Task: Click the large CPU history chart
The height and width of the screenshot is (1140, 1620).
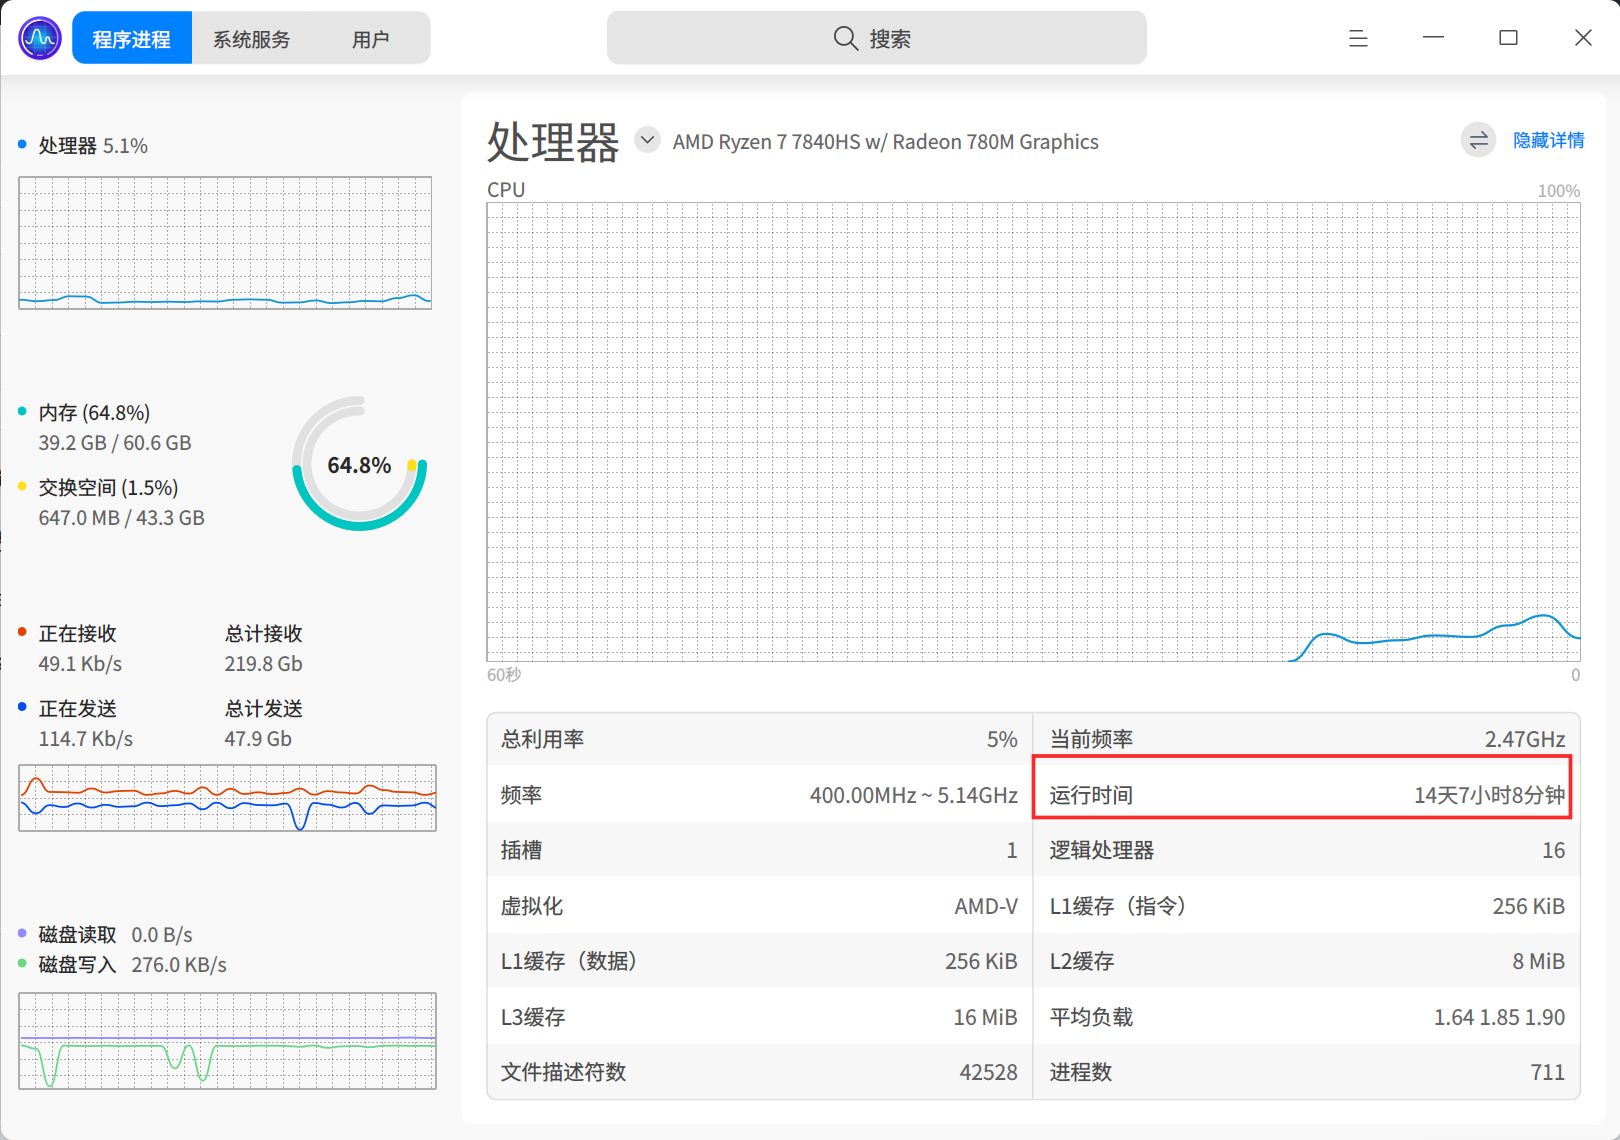Action: [x=1033, y=432]
